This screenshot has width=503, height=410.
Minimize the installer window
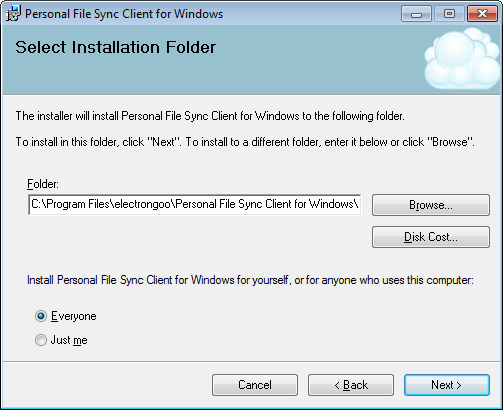pyautogui.click(x=416, y=14)
